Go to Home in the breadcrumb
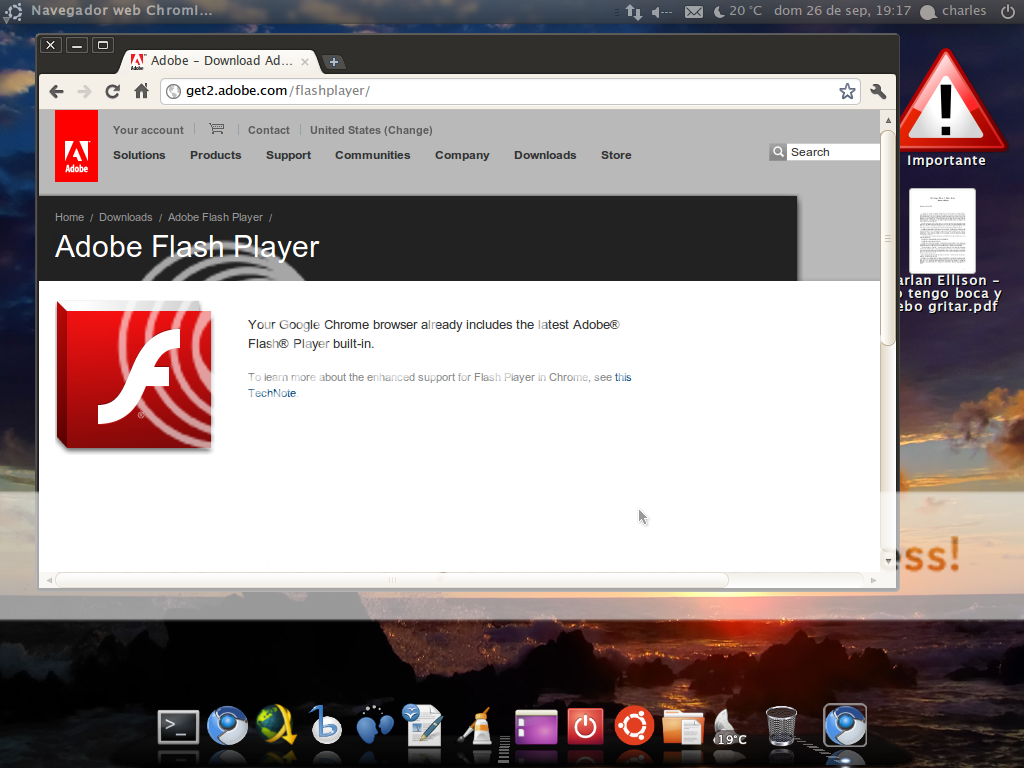This screenshot has height=768, width=1024. [69, 217]
